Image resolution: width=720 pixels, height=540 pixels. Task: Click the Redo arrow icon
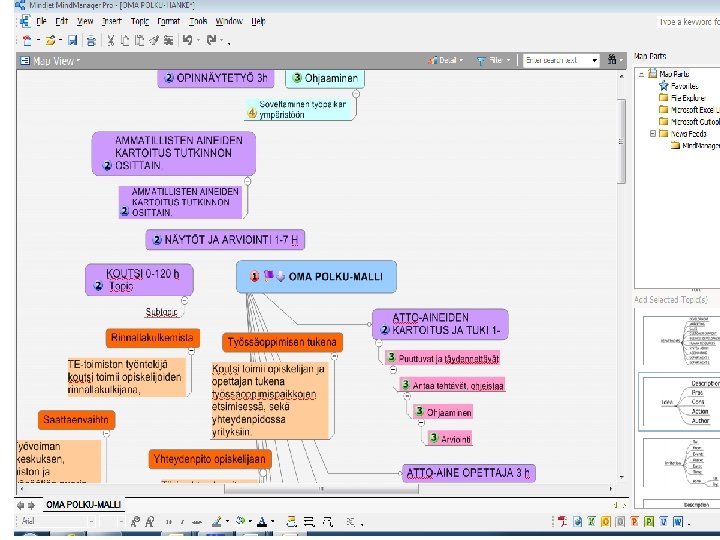coord(211,40)
